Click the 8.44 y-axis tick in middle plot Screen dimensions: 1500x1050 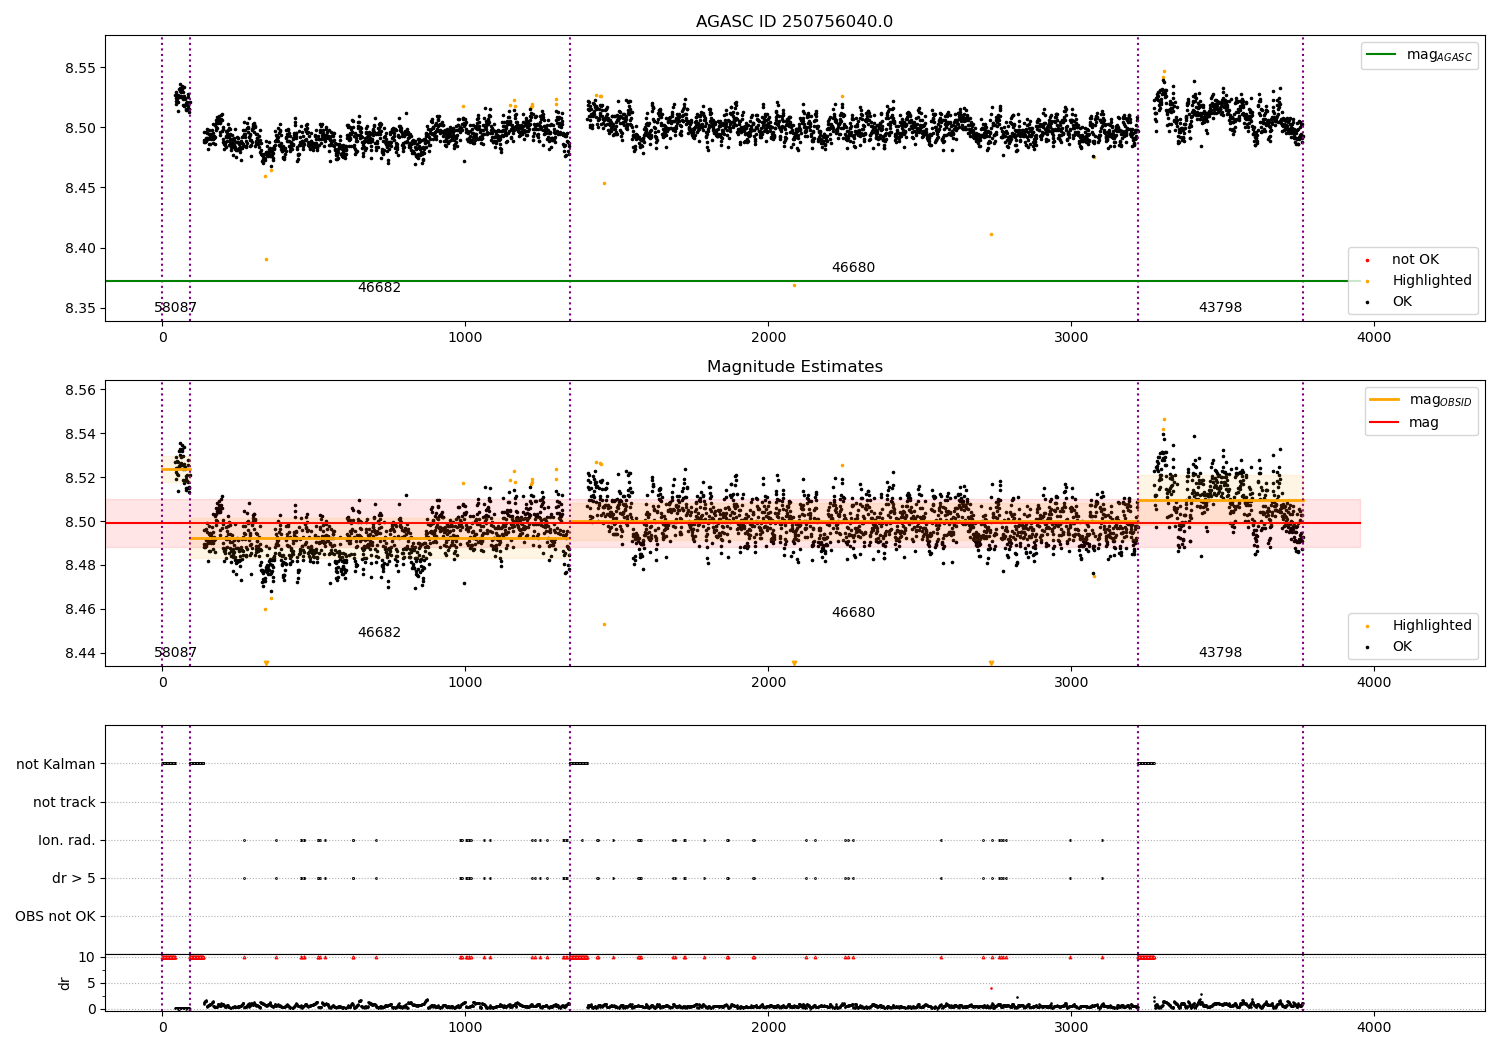tap(80, 654)
